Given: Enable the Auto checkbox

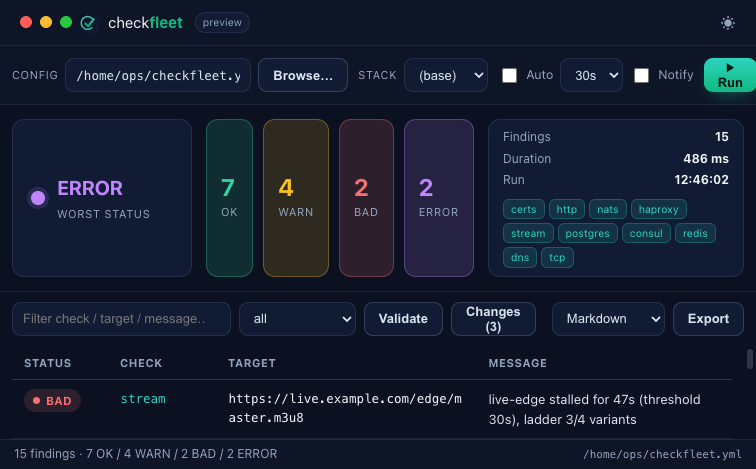Looking at the screenshot, I should click(509, 75).
